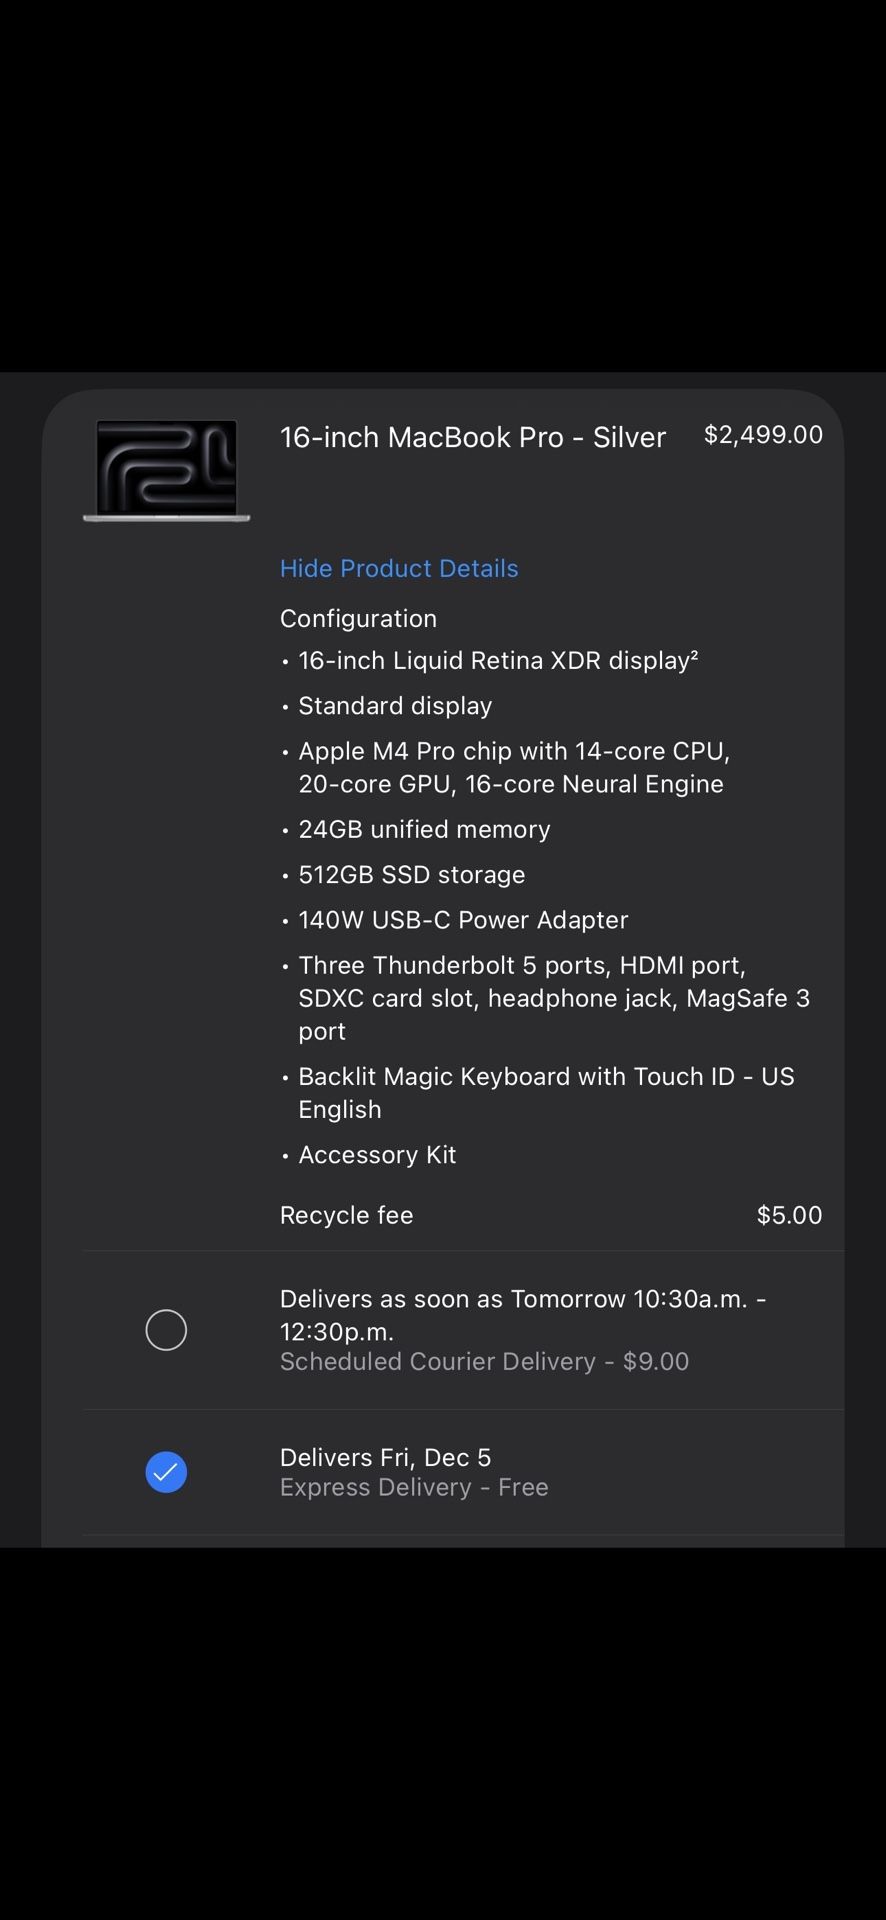Click the "Recycle fee" label

point(346,1215)
